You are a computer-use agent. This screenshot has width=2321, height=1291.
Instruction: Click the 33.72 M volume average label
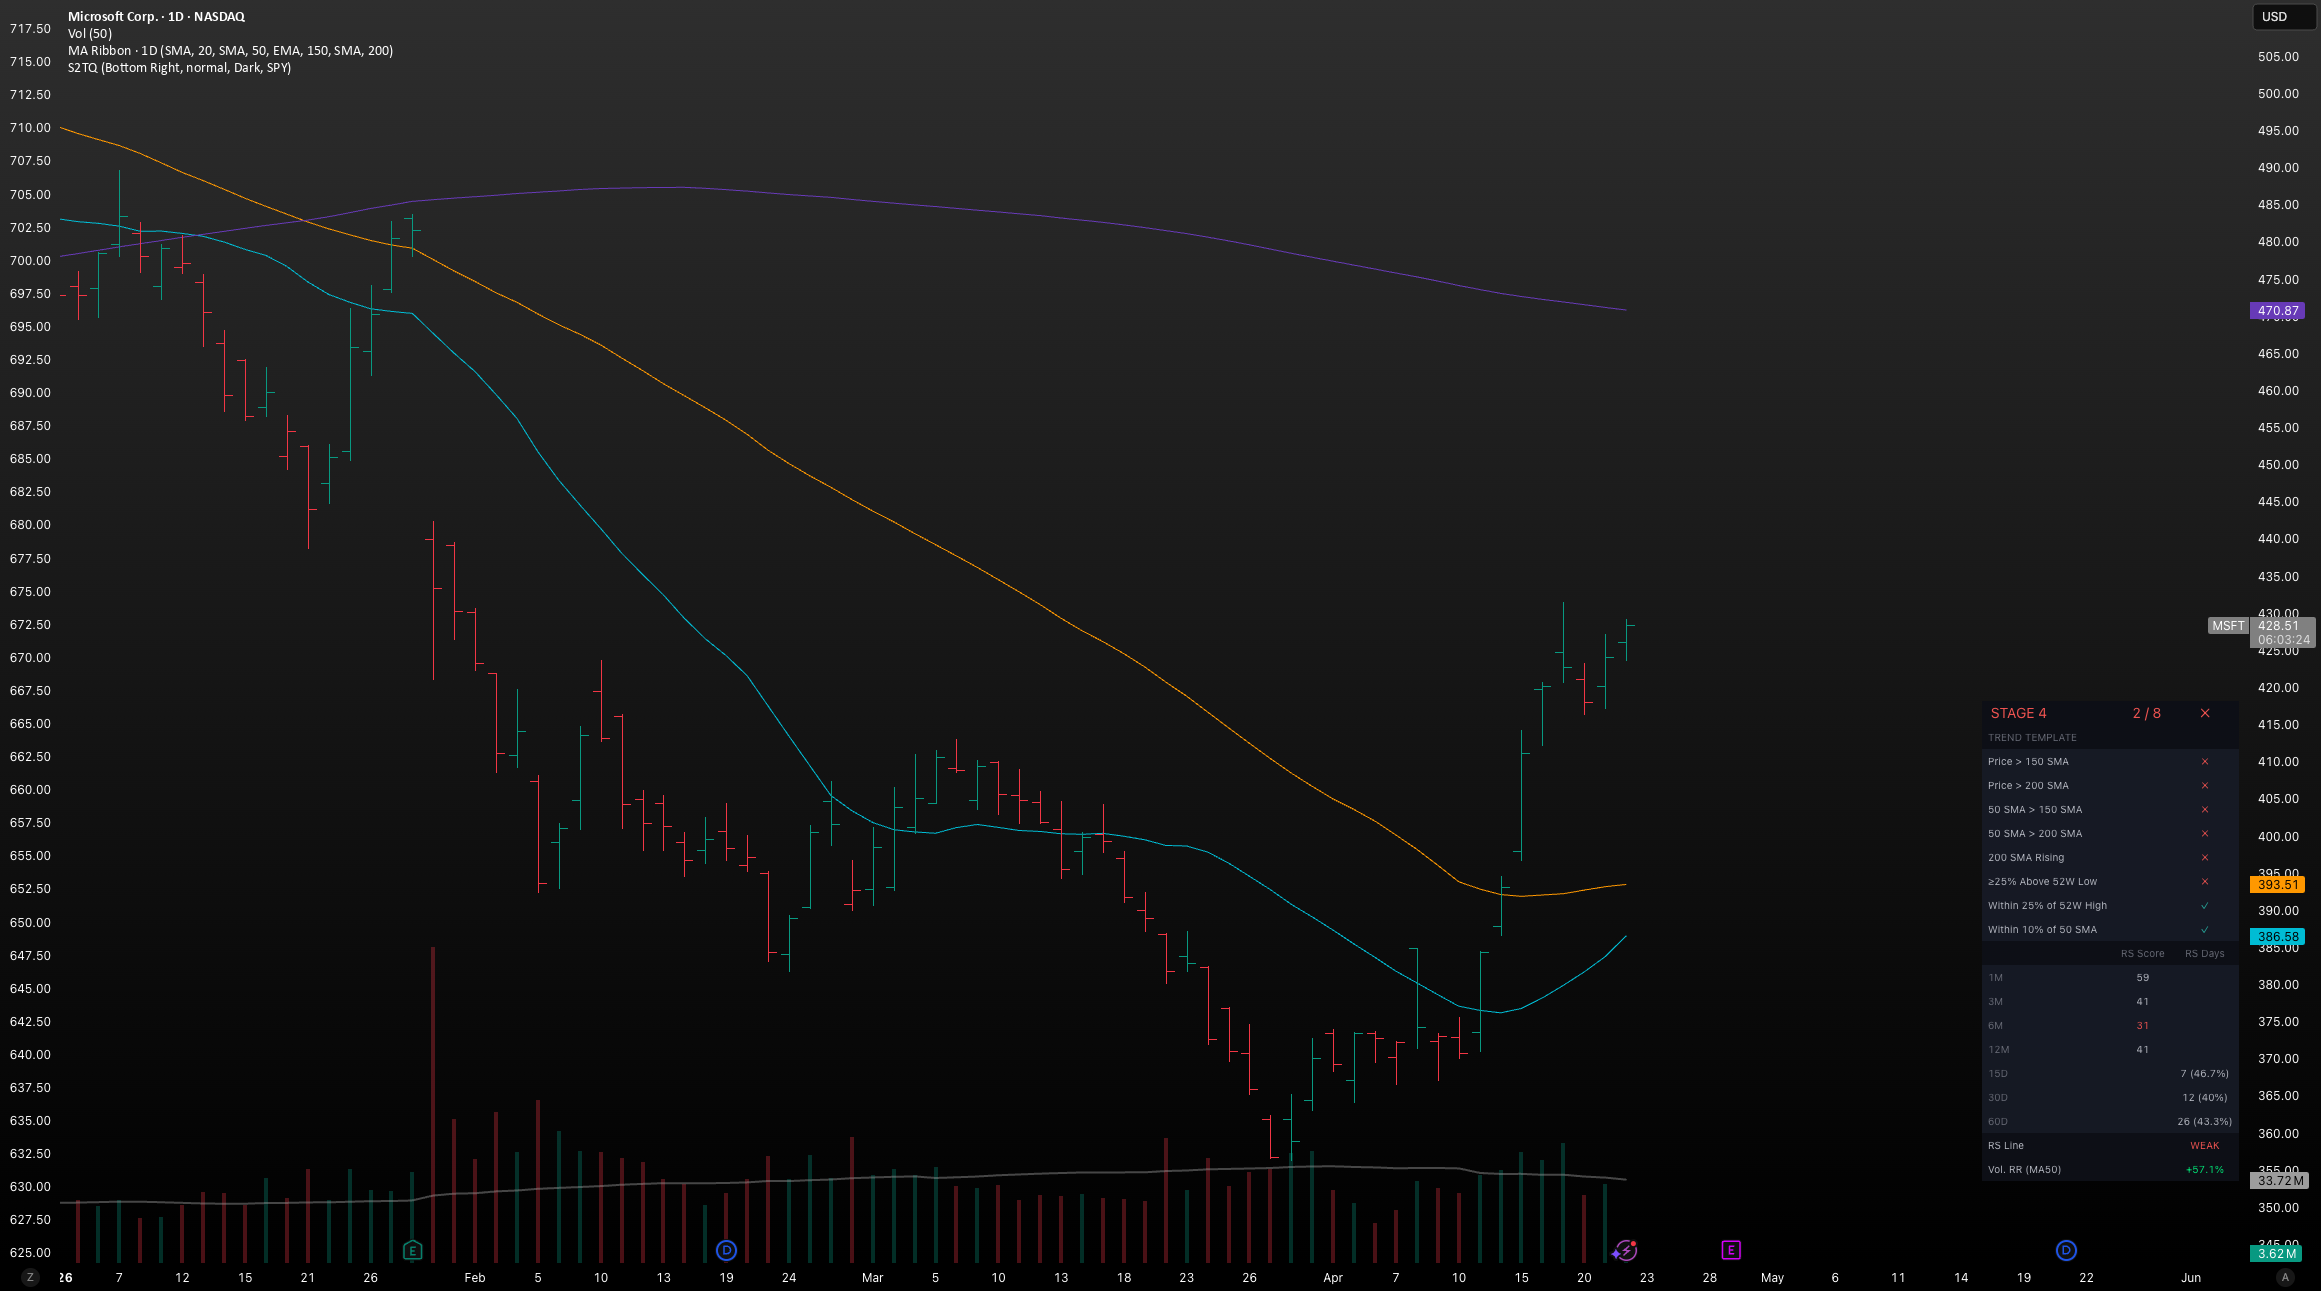coord(2279,1181)
